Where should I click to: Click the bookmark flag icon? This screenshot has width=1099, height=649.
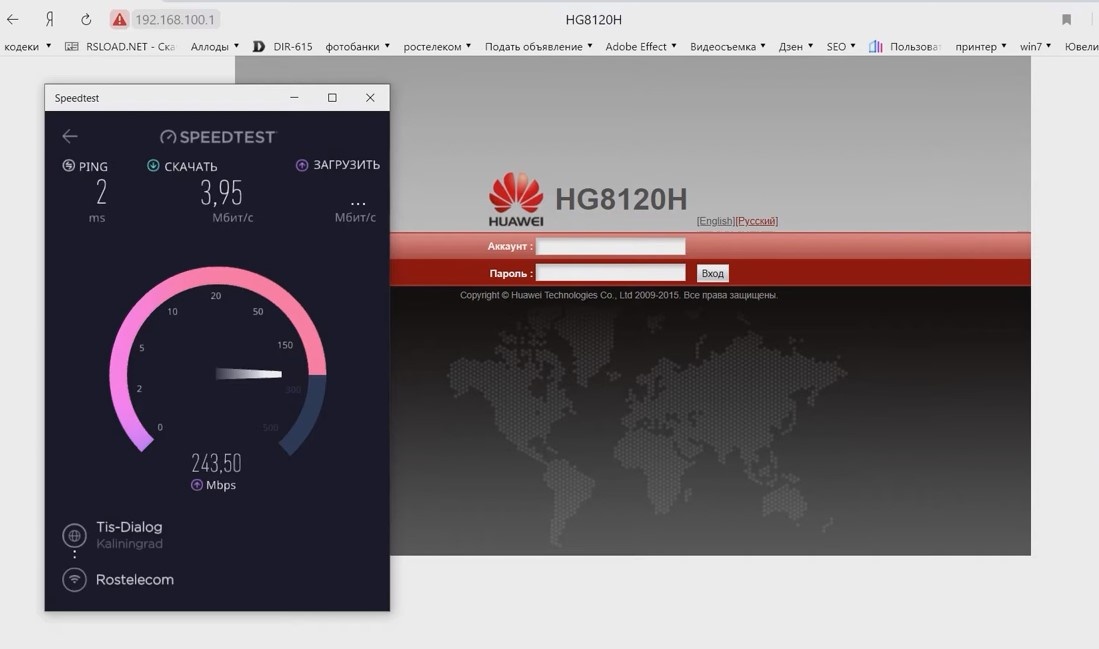[x=1066, y=20]
